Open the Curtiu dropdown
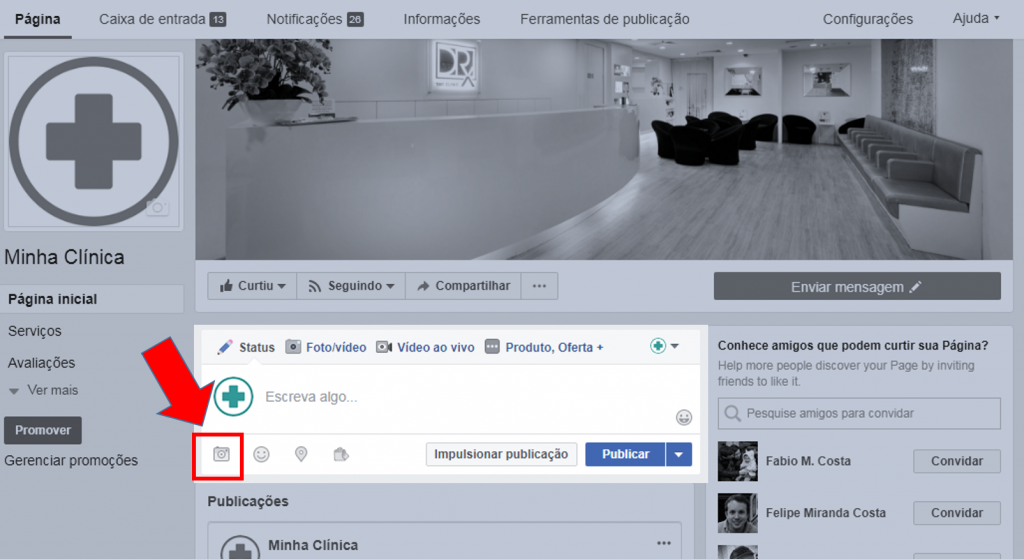The width and height of the screenshot is (1024, 559). (252, 286)
